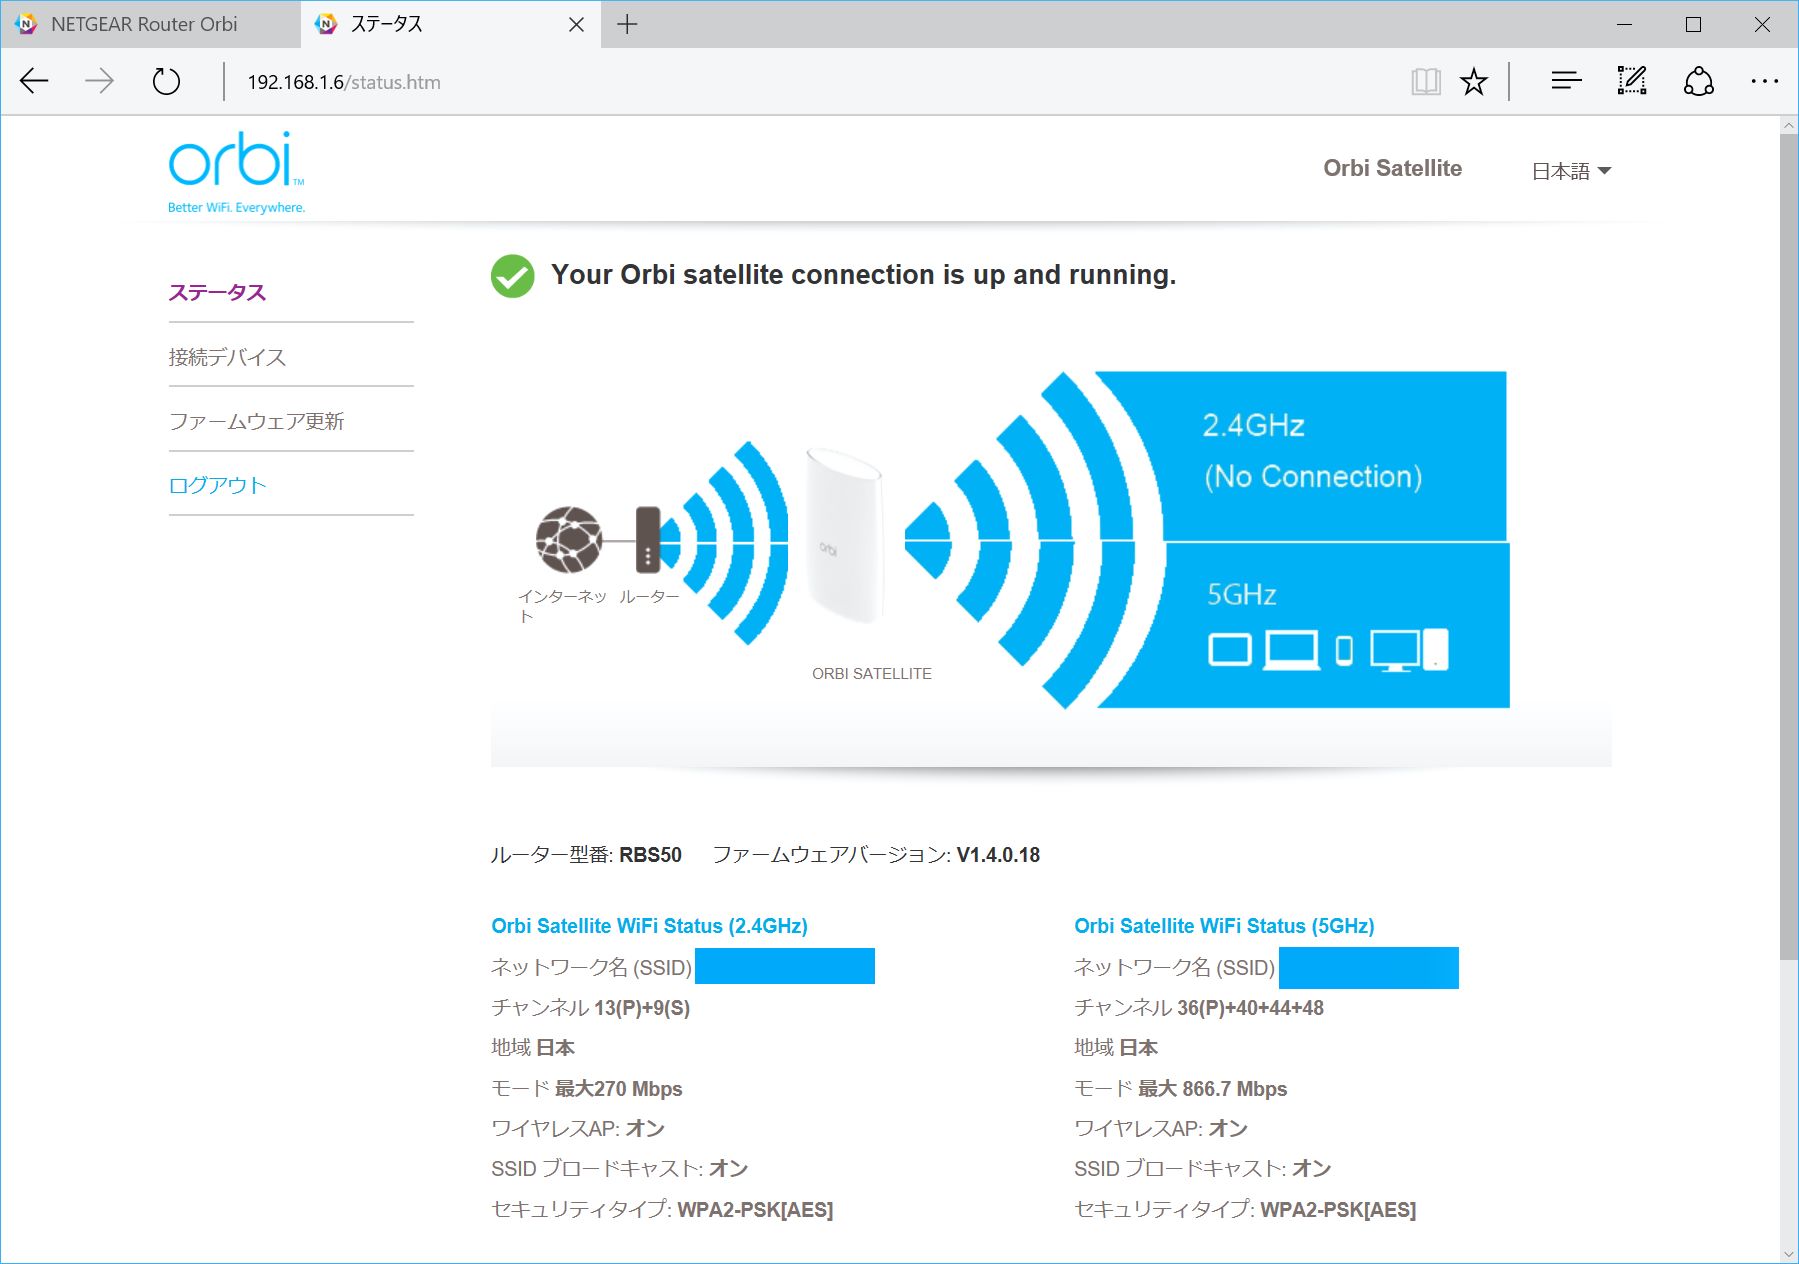Click ログアウト to log out
The image size is (1799, 1264).
coord(217,485)
